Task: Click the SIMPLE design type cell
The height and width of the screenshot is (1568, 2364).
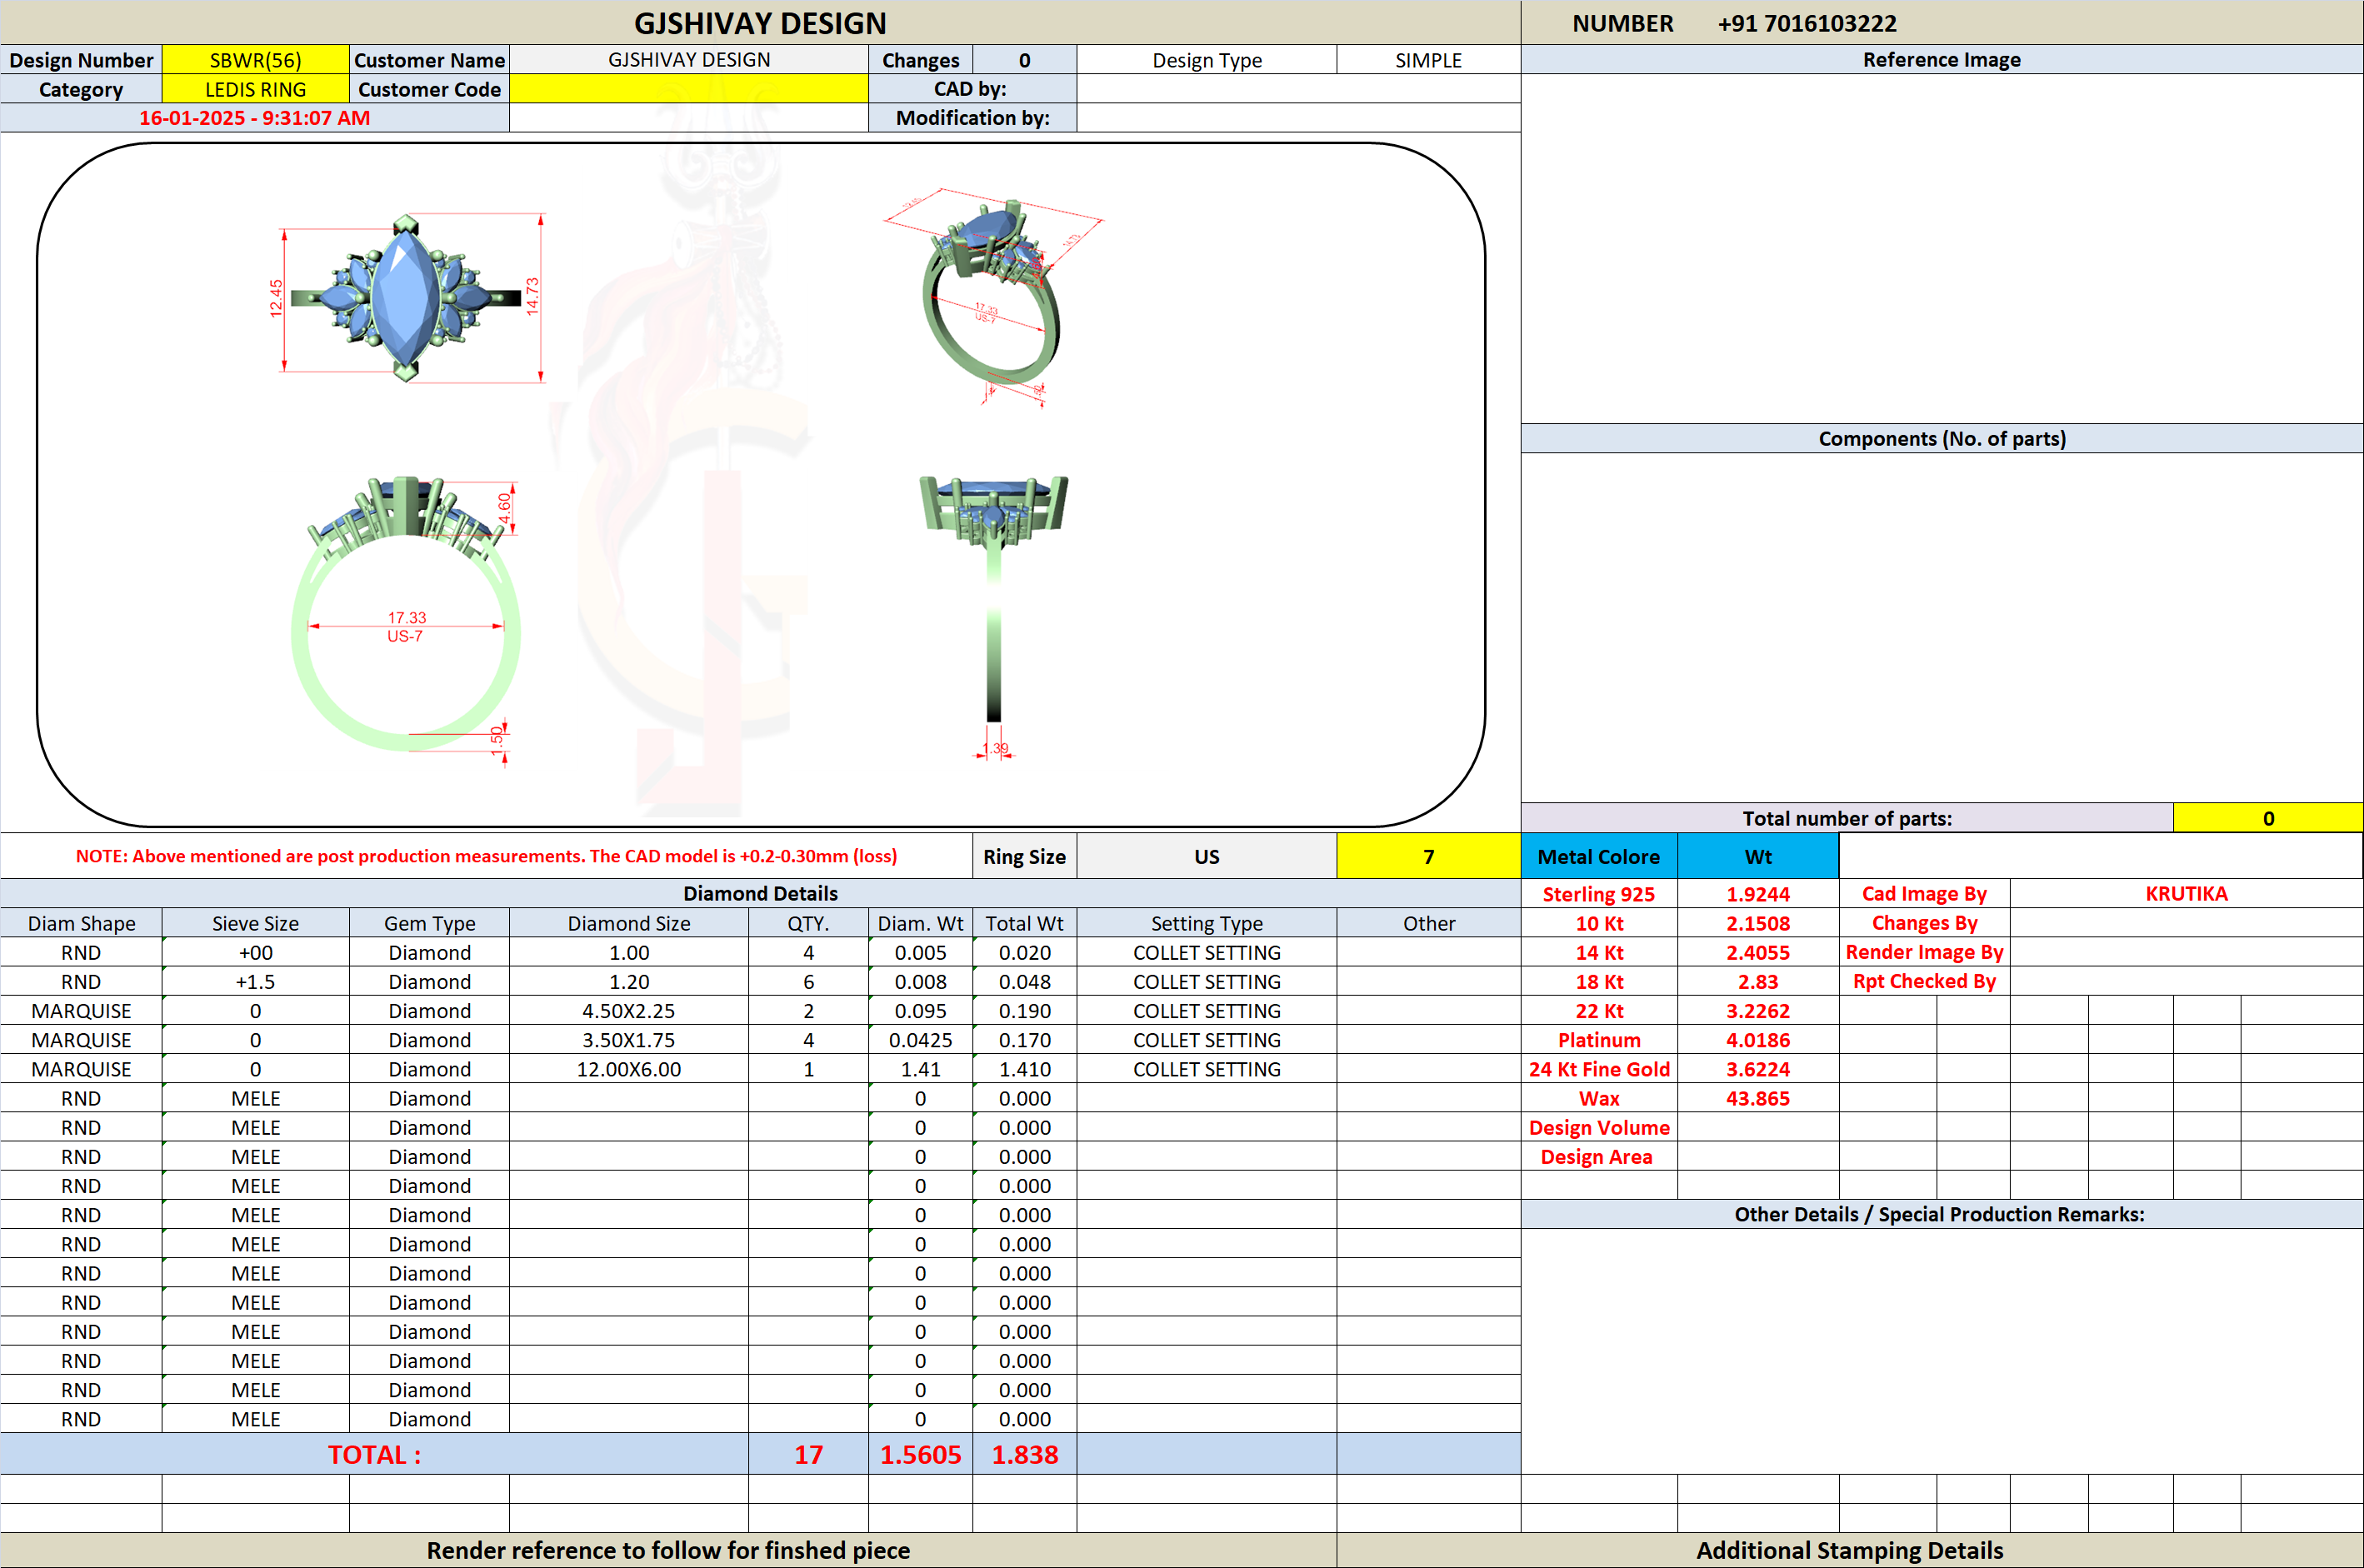Action: pyautogui.click(x=1428, y=60)
